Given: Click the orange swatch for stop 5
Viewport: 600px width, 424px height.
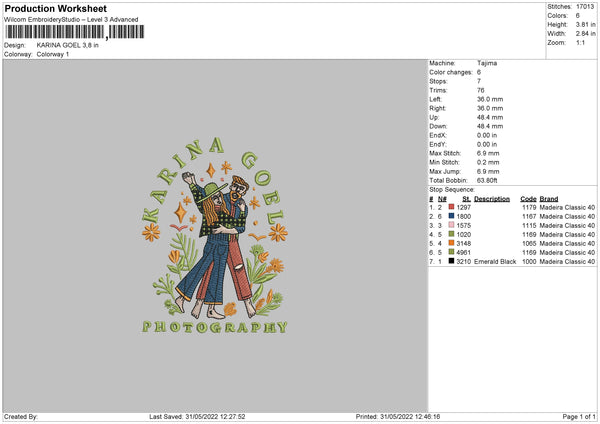Looking at the screenshot, I should tap(451, 243).
